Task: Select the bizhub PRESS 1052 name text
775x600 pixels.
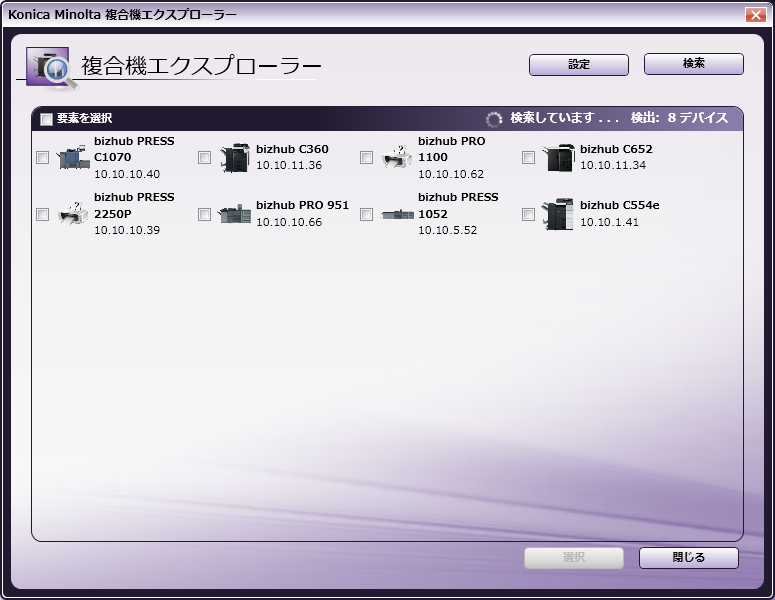Action: [458, 206]
